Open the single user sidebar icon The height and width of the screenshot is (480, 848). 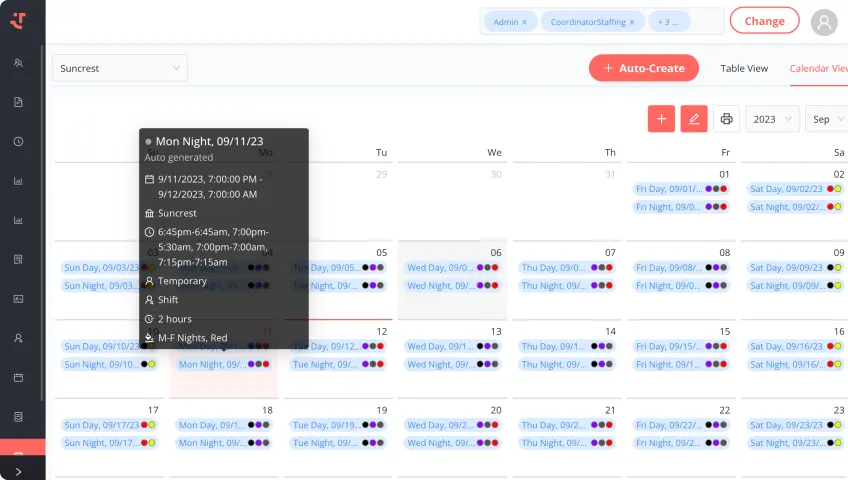pyautogui.click(x=18, y=338)
